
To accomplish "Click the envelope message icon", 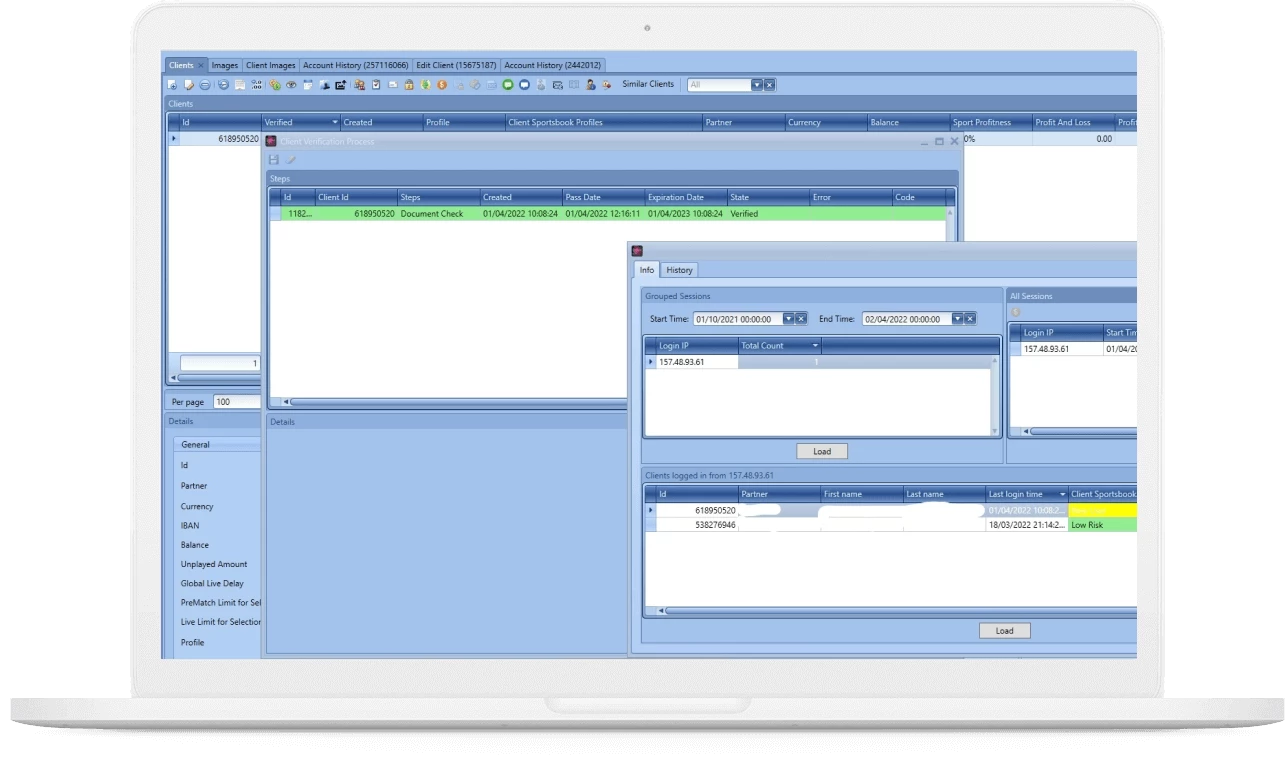I will click(394, 84).
